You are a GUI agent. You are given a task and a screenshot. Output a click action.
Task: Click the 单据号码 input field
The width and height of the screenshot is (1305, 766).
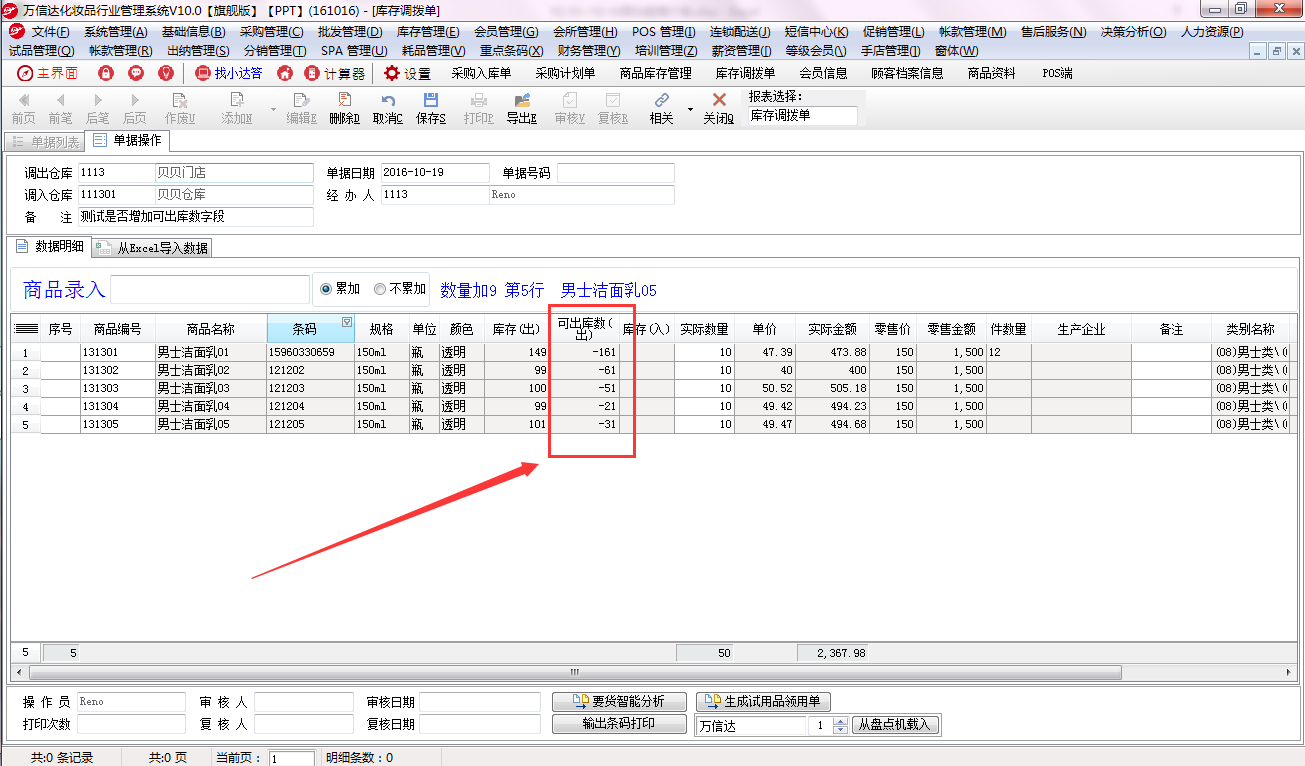(x=615, y=173)
